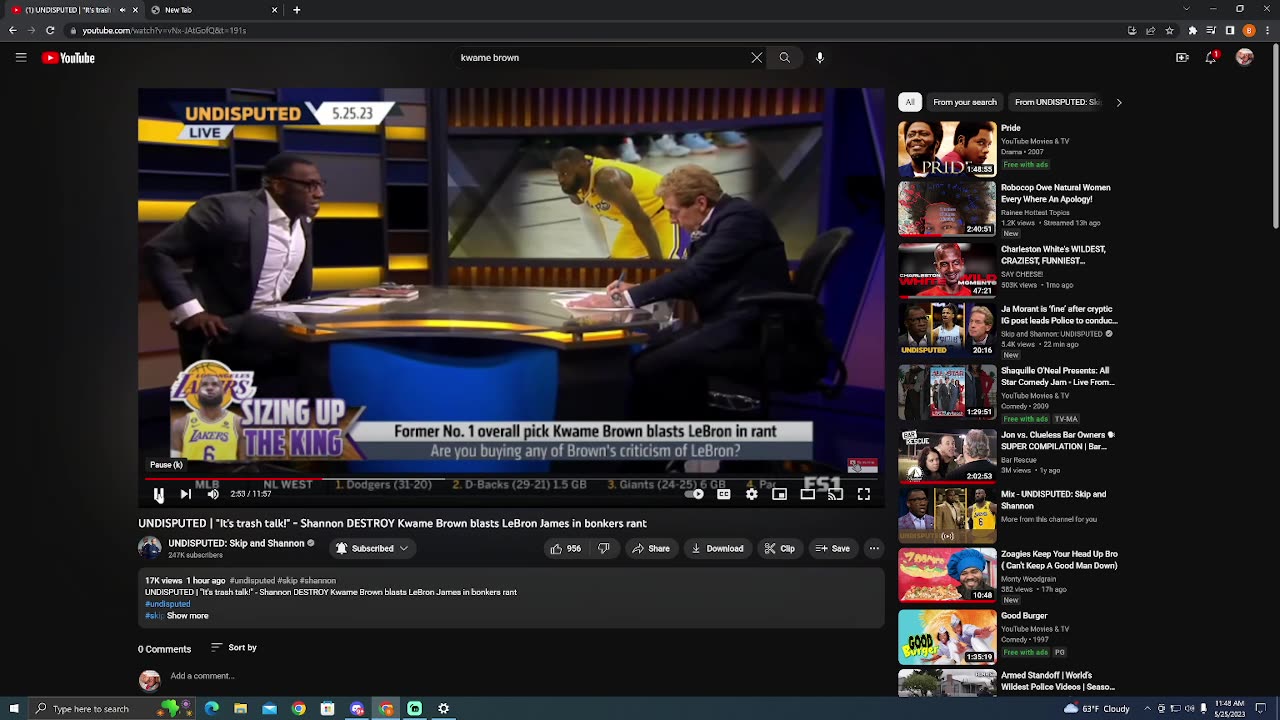Reload the page with the refresh button
The width and height of the screenshot is (1280, 720).
(x=49, y=31)
